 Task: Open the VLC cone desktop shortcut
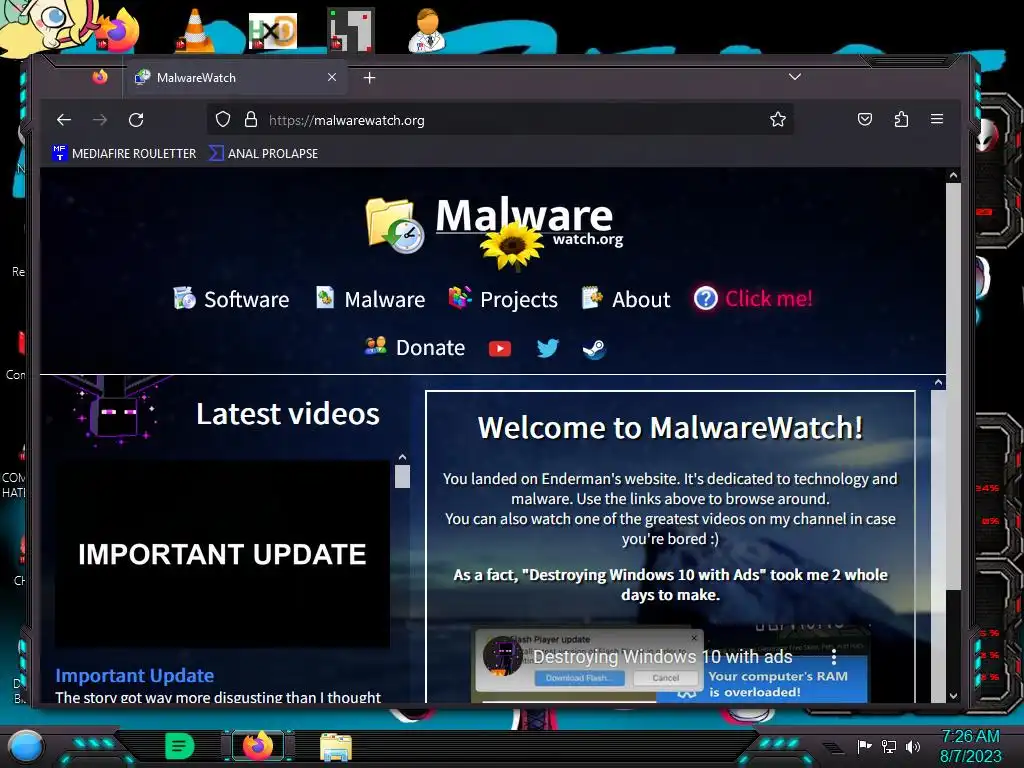pyautogui.click(x=194, y=29)
